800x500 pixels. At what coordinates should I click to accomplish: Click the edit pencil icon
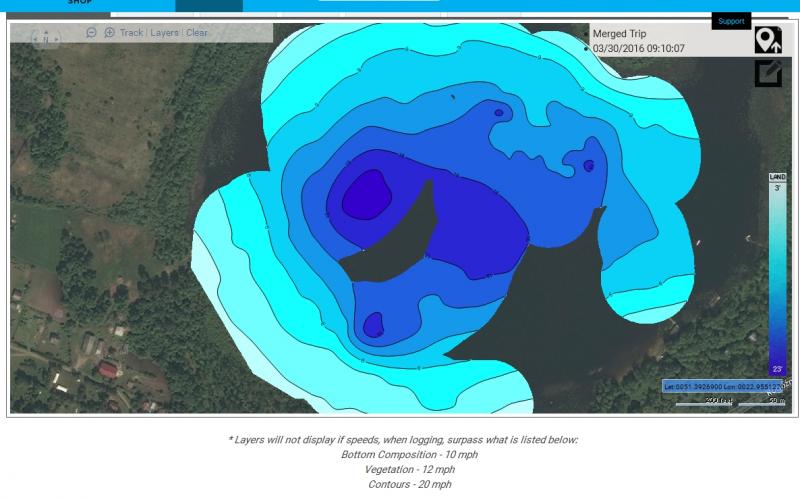click(x=768, y=73)
